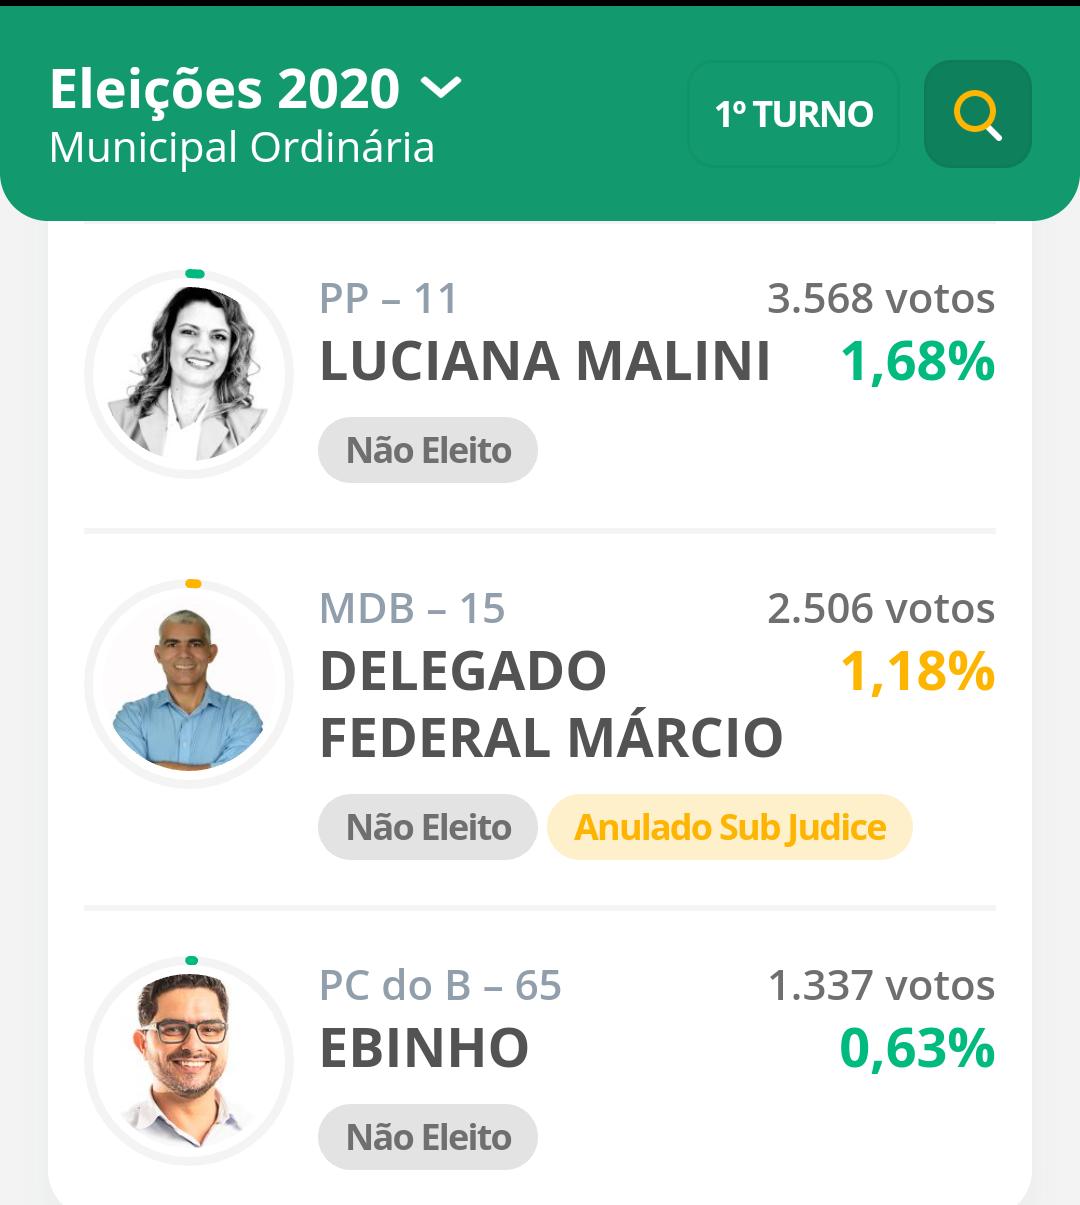Select candidate name LUCIANA MALINI
Viewport: 1080px width, 1205px height.
click(545, 361)
